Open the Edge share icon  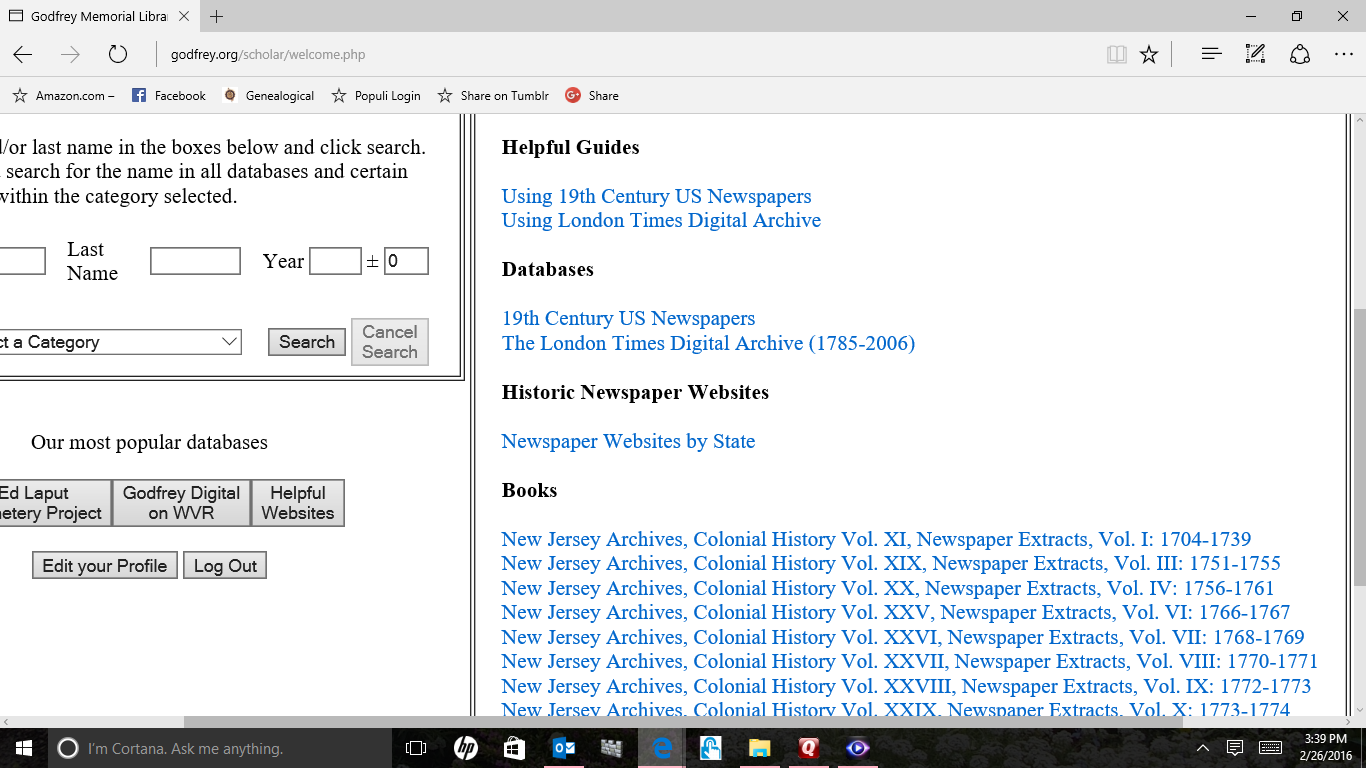coord(1300,54)
